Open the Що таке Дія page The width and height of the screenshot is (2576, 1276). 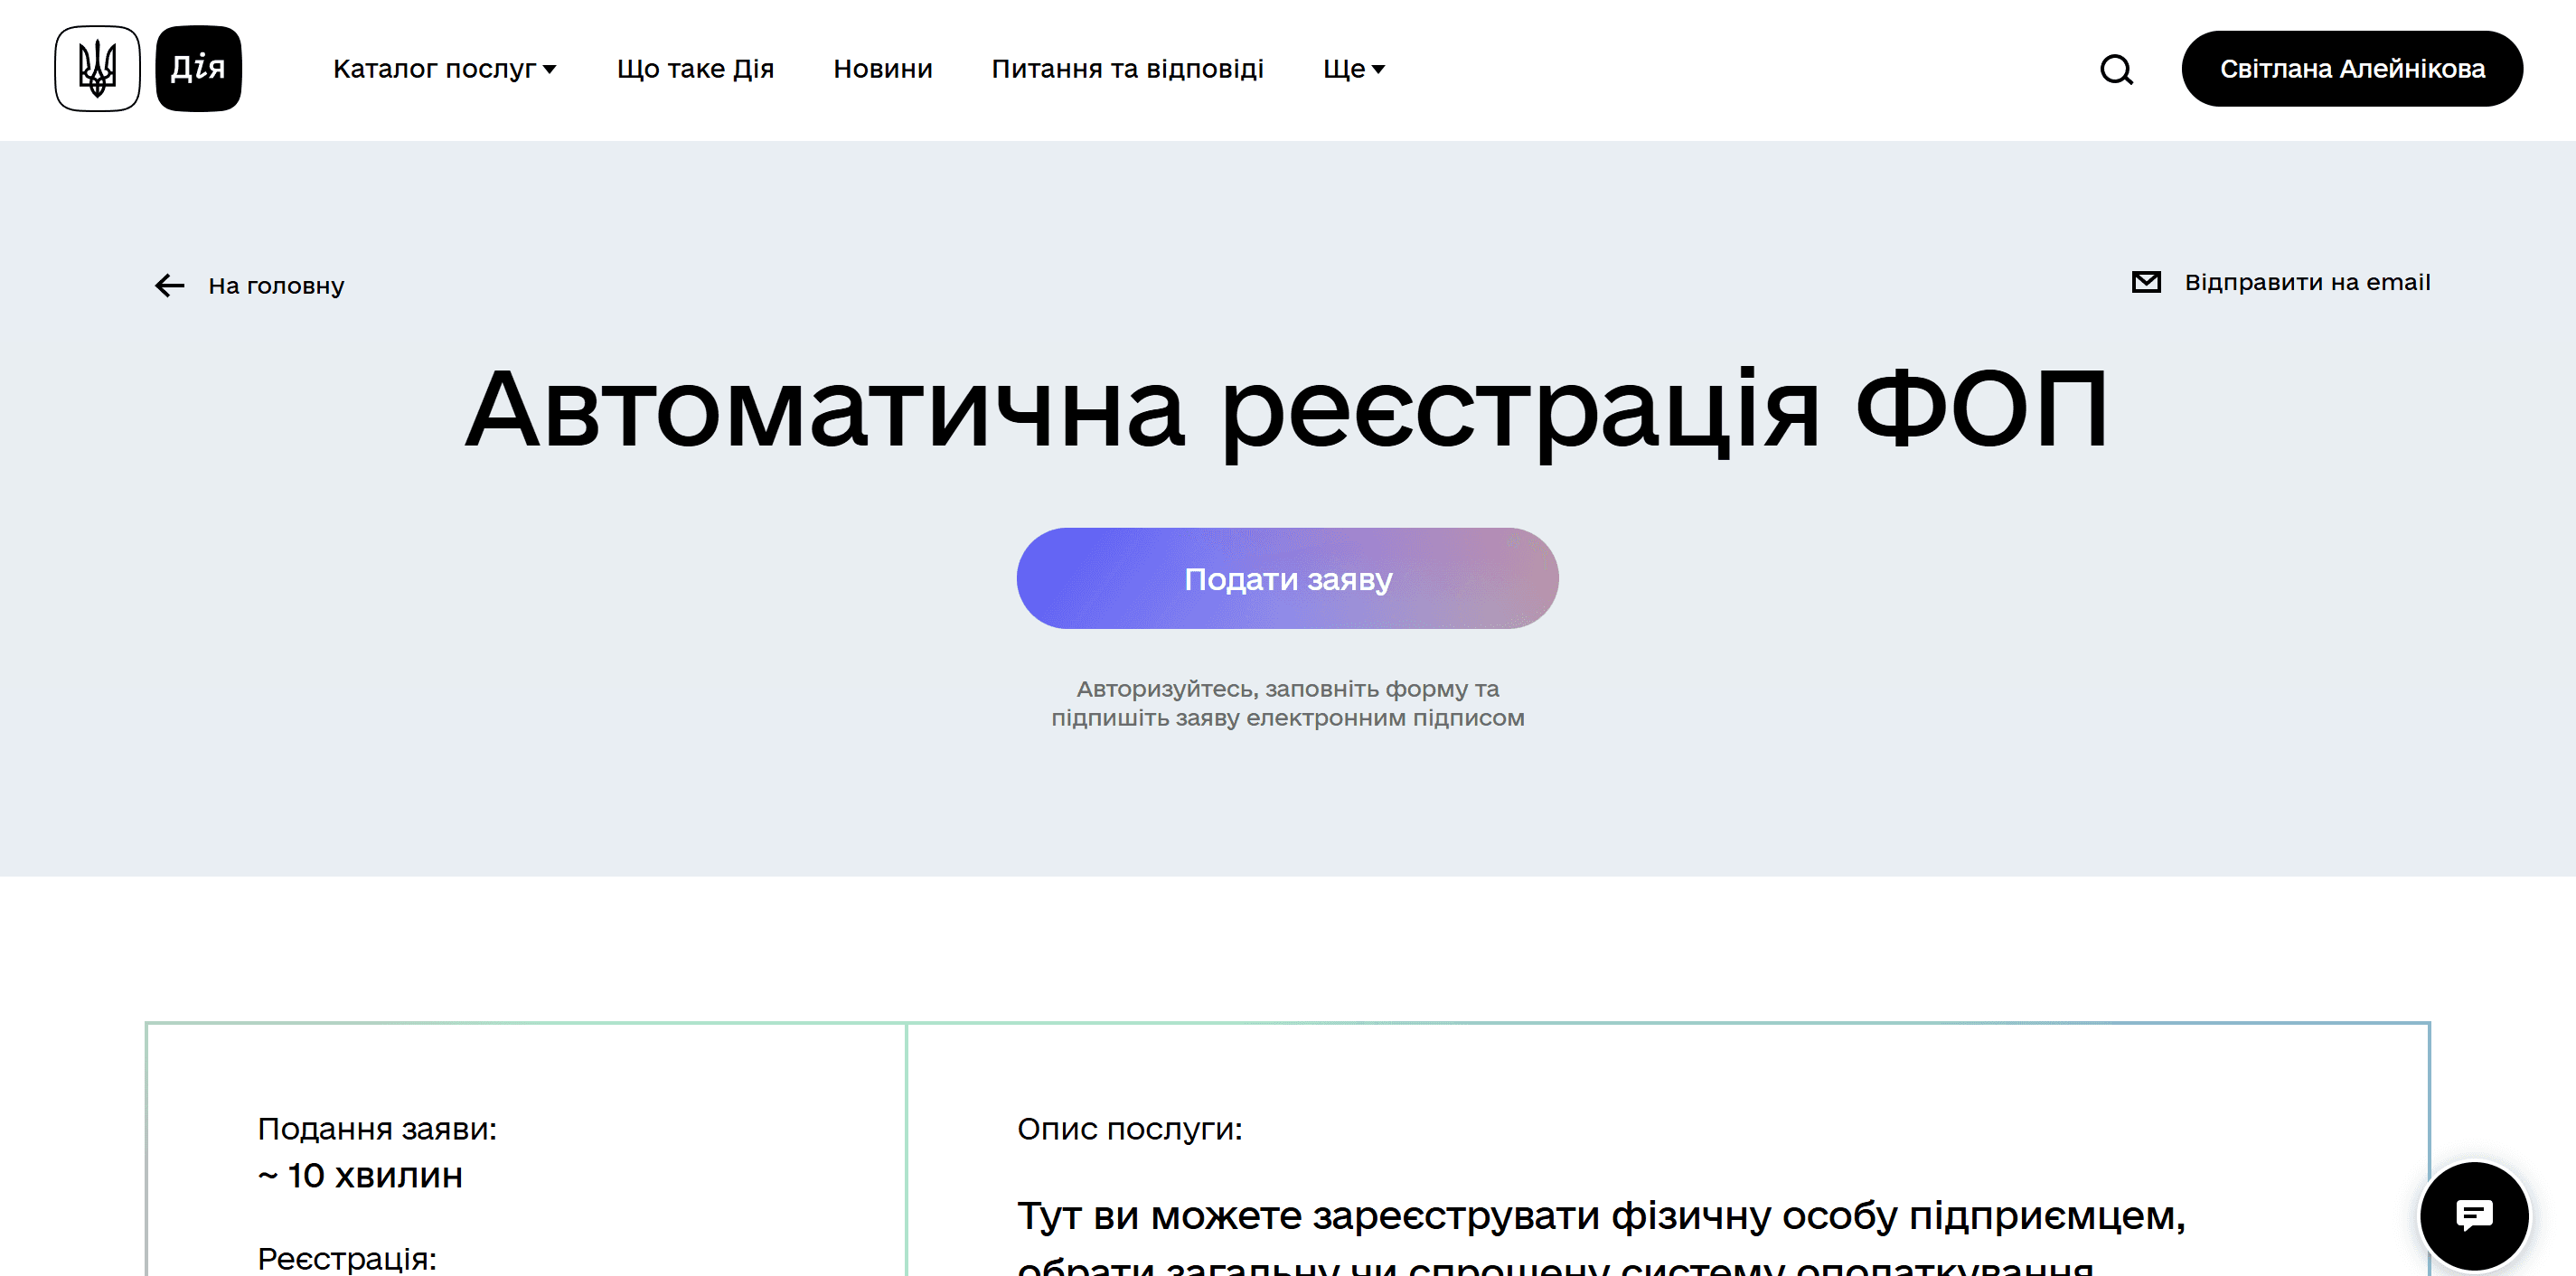coord(695,69)
